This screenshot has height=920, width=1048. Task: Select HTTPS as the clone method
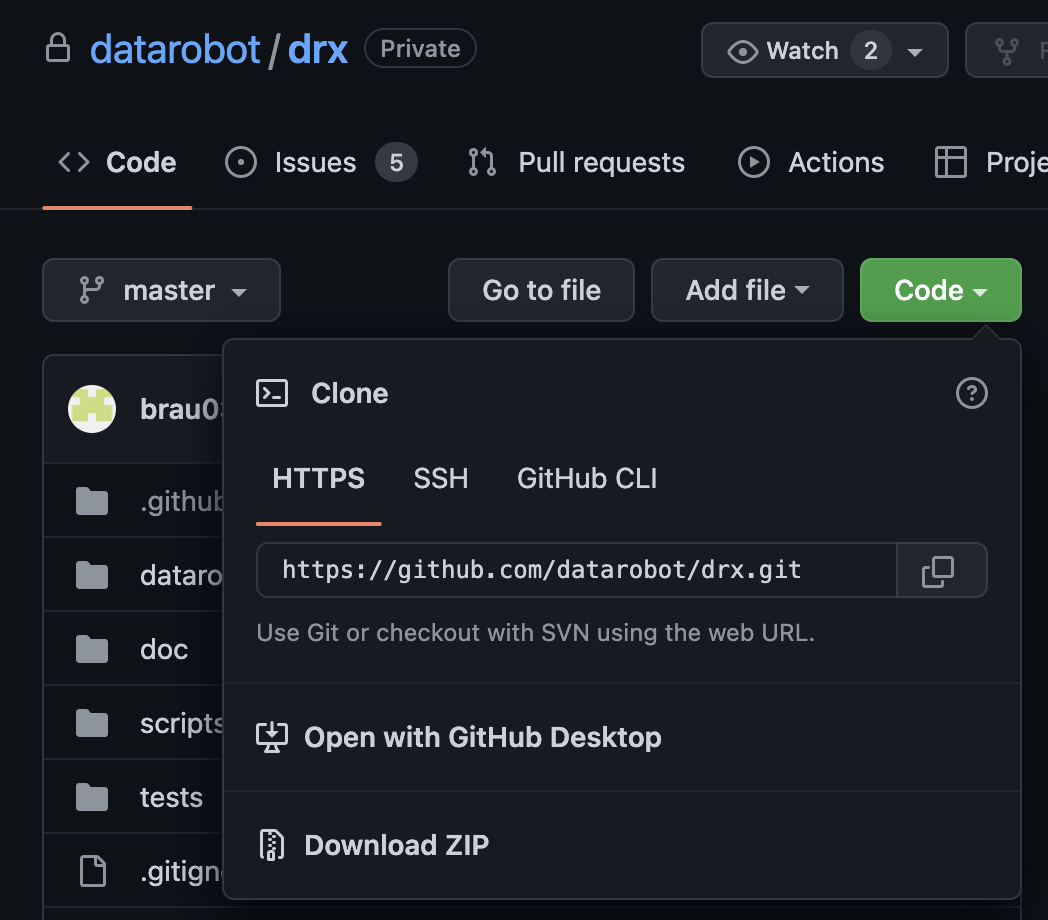point(318,478)
